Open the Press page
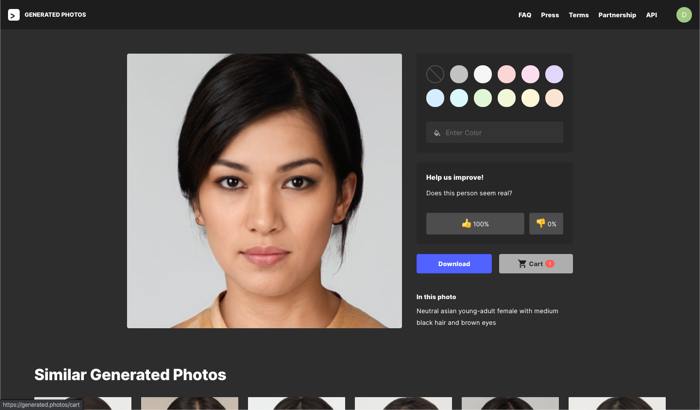Image resolution: width=700 pixels, height=410 pixels. pyautogui.click(x=550, y=15)
